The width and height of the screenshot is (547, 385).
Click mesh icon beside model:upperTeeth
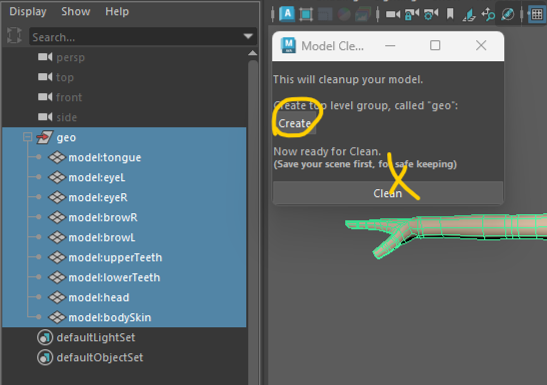(57, 257)
